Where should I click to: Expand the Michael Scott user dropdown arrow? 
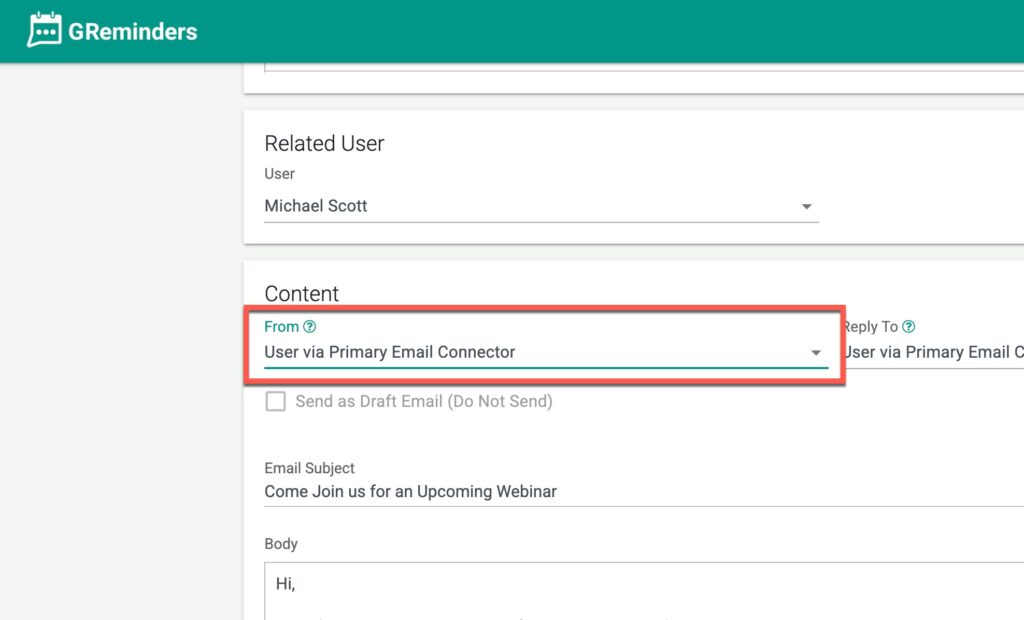tap(806, 207)
